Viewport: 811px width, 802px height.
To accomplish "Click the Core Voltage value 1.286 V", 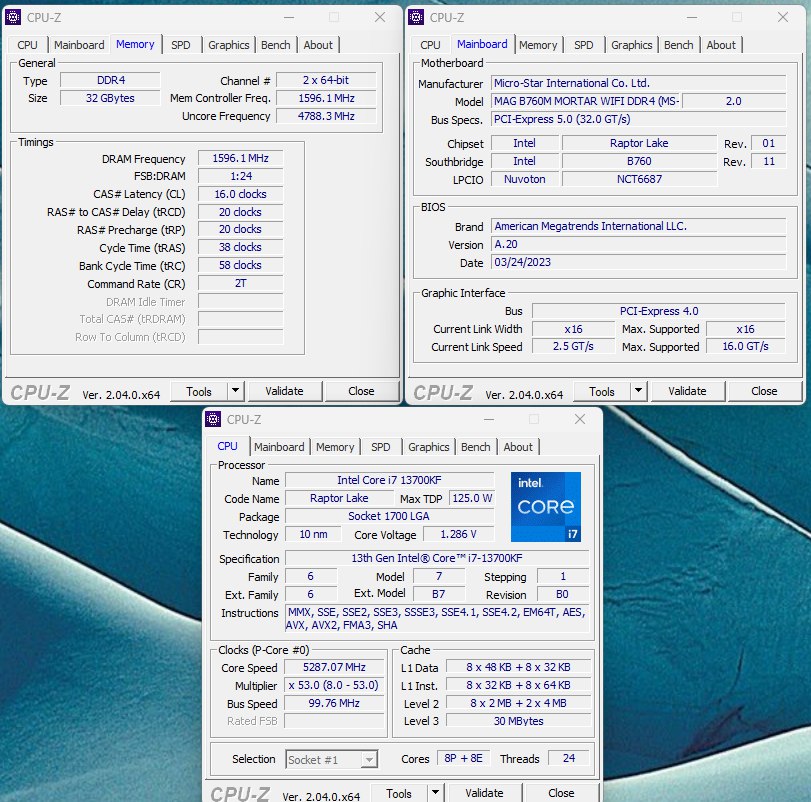I will point(459,534).
